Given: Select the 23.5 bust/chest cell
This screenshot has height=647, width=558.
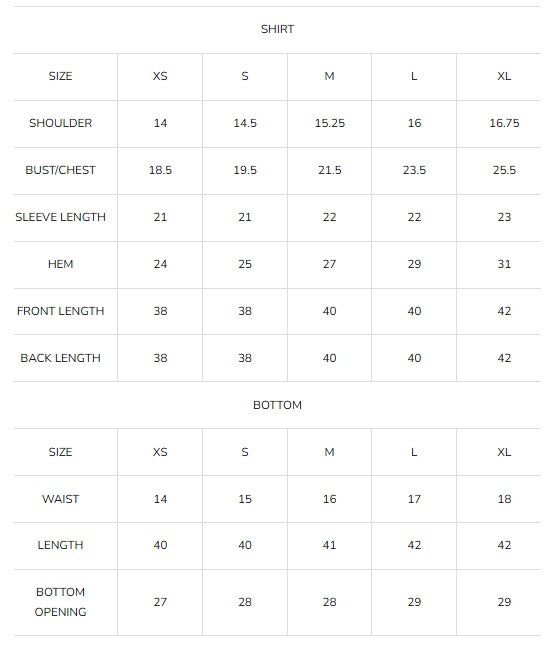Looking at the screenshot, I should coord(414,170).
